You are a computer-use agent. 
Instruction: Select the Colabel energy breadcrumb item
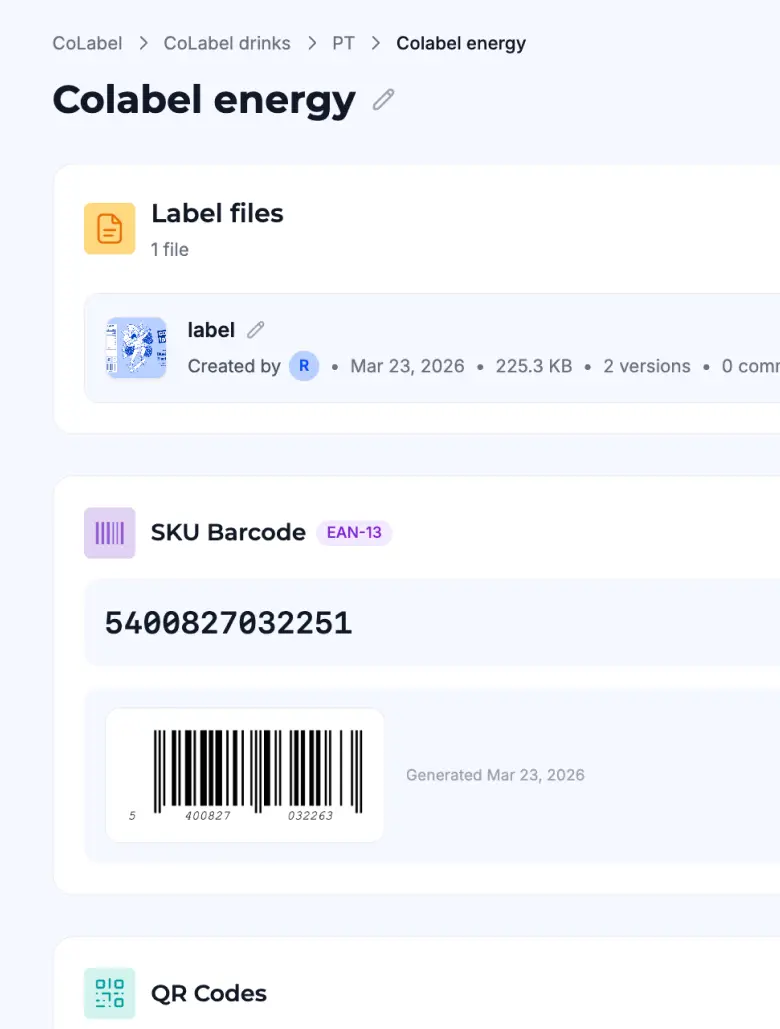point(461,43)
